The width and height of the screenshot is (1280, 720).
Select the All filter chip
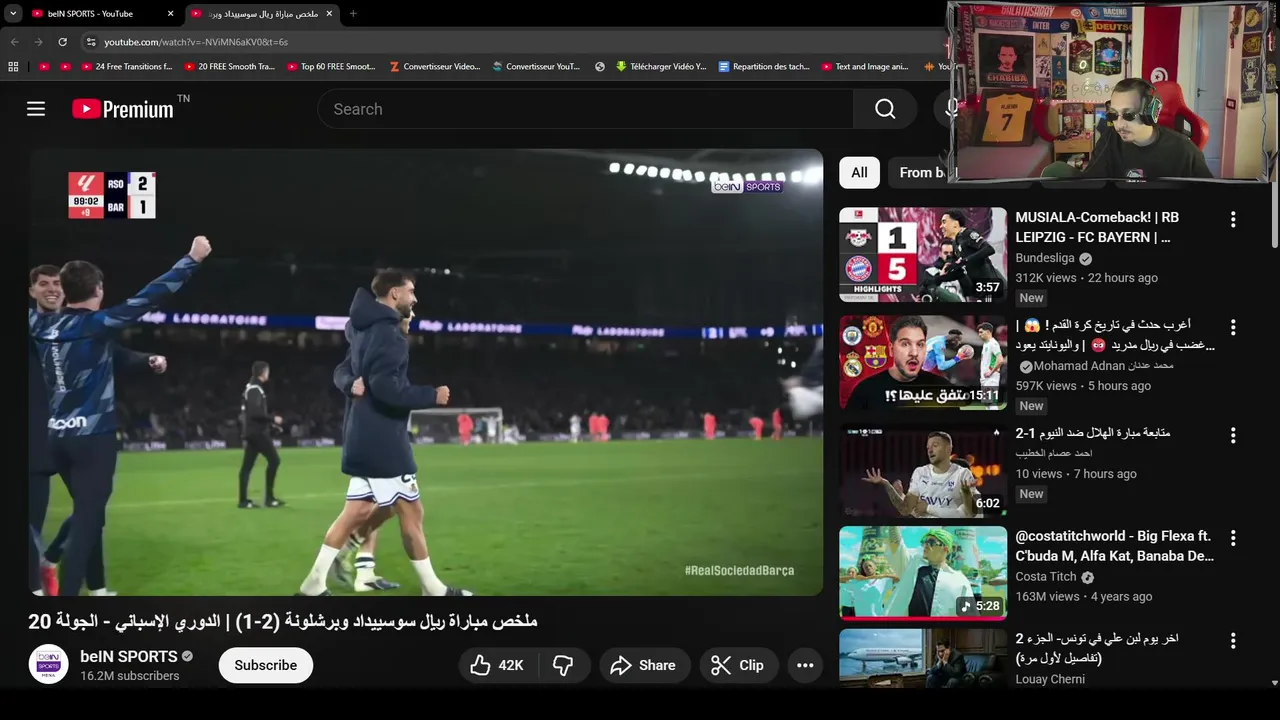point(859,173)
